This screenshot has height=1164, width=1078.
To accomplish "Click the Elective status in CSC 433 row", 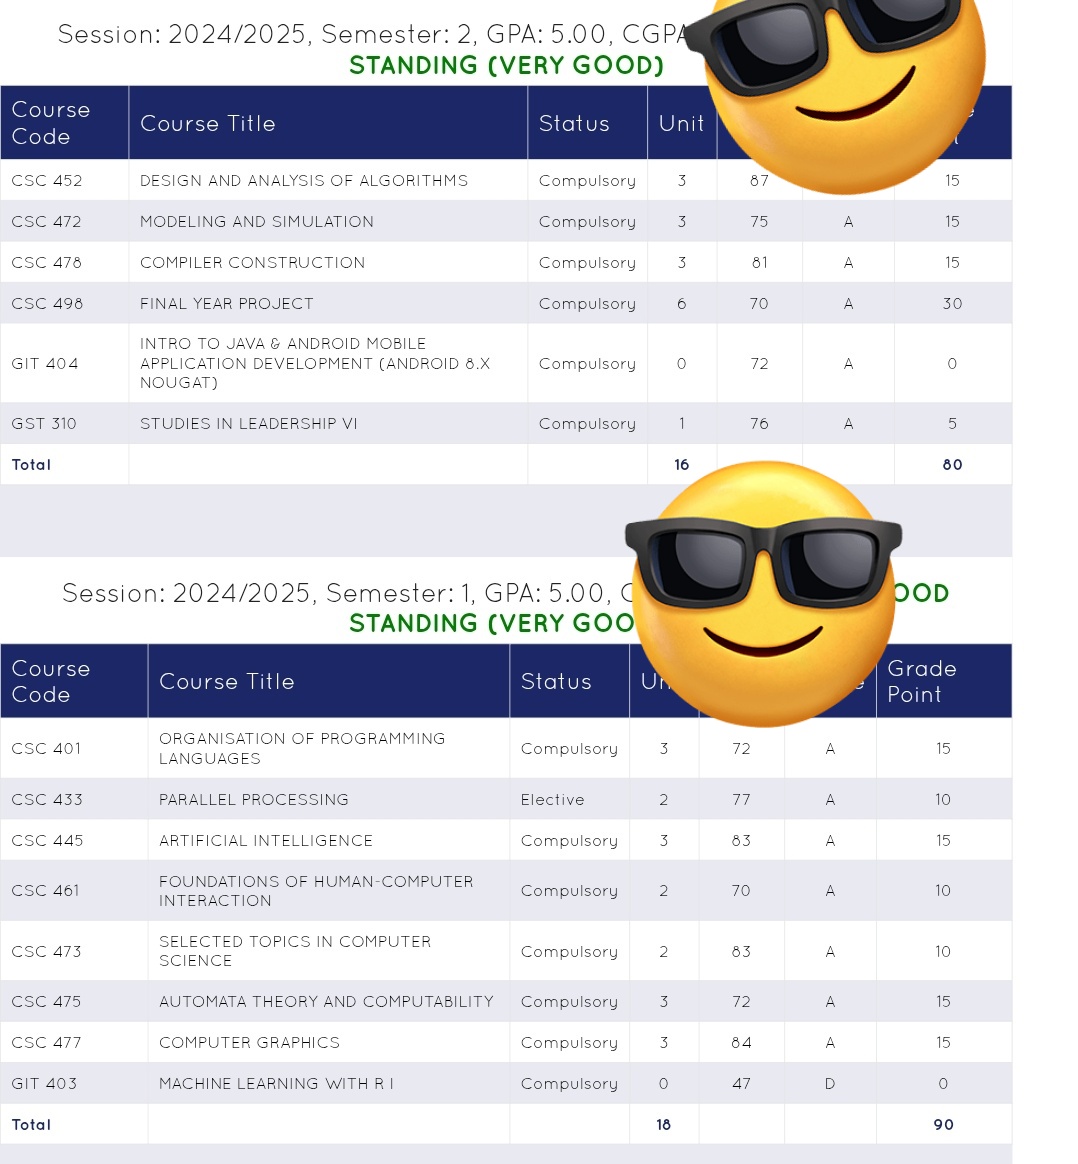I will 552,799.
